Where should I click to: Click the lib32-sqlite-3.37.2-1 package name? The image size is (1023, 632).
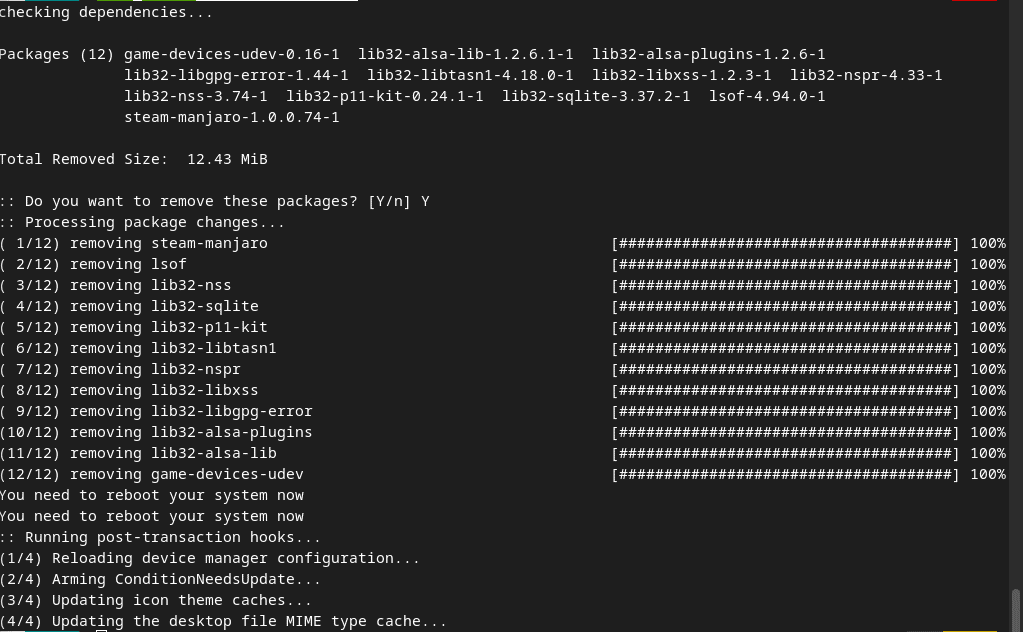click(596, 97)
